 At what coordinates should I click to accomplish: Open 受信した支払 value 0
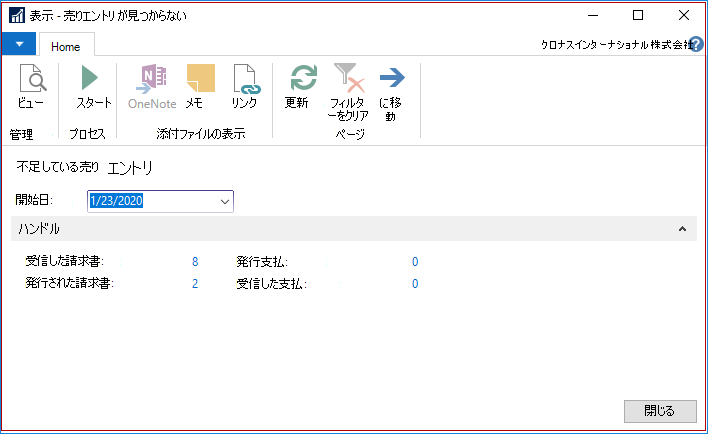(x=415, y=284)
